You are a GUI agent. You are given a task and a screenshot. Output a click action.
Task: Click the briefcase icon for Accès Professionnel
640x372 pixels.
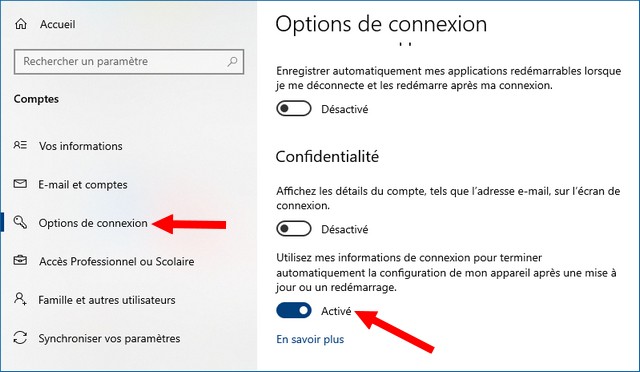(x=20, y=261)
